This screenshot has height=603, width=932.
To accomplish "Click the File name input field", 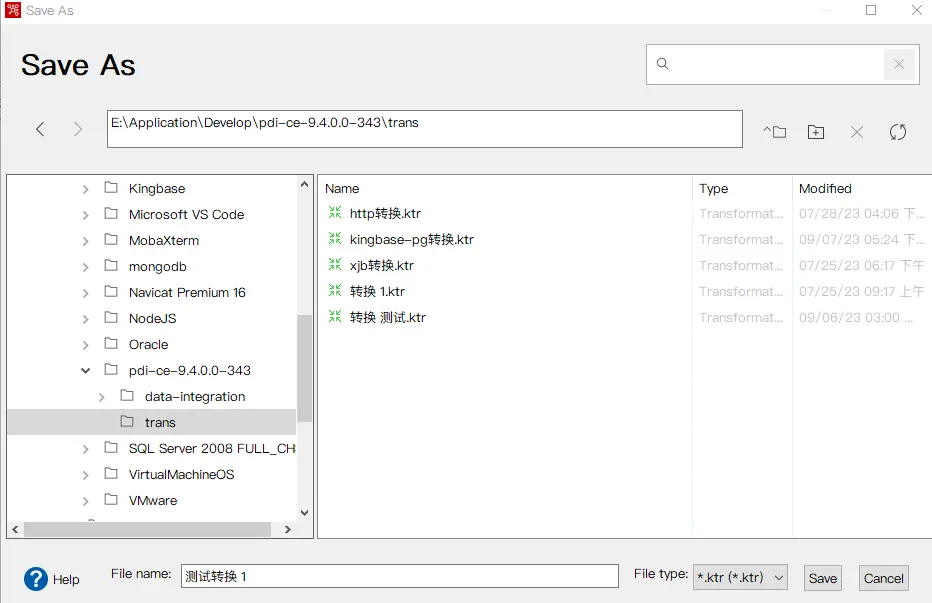I will (400, 576).
